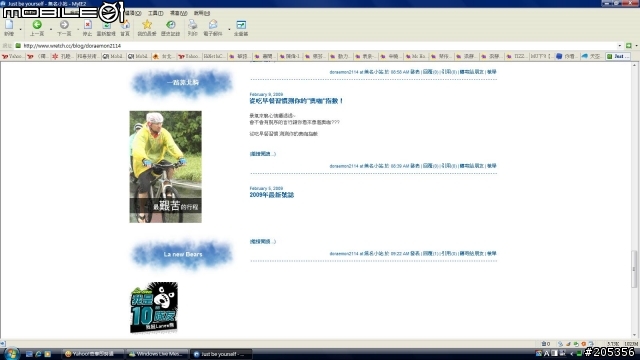
Task: Expand the forward history arrow next to 下一頁
Action: (78, 29)
